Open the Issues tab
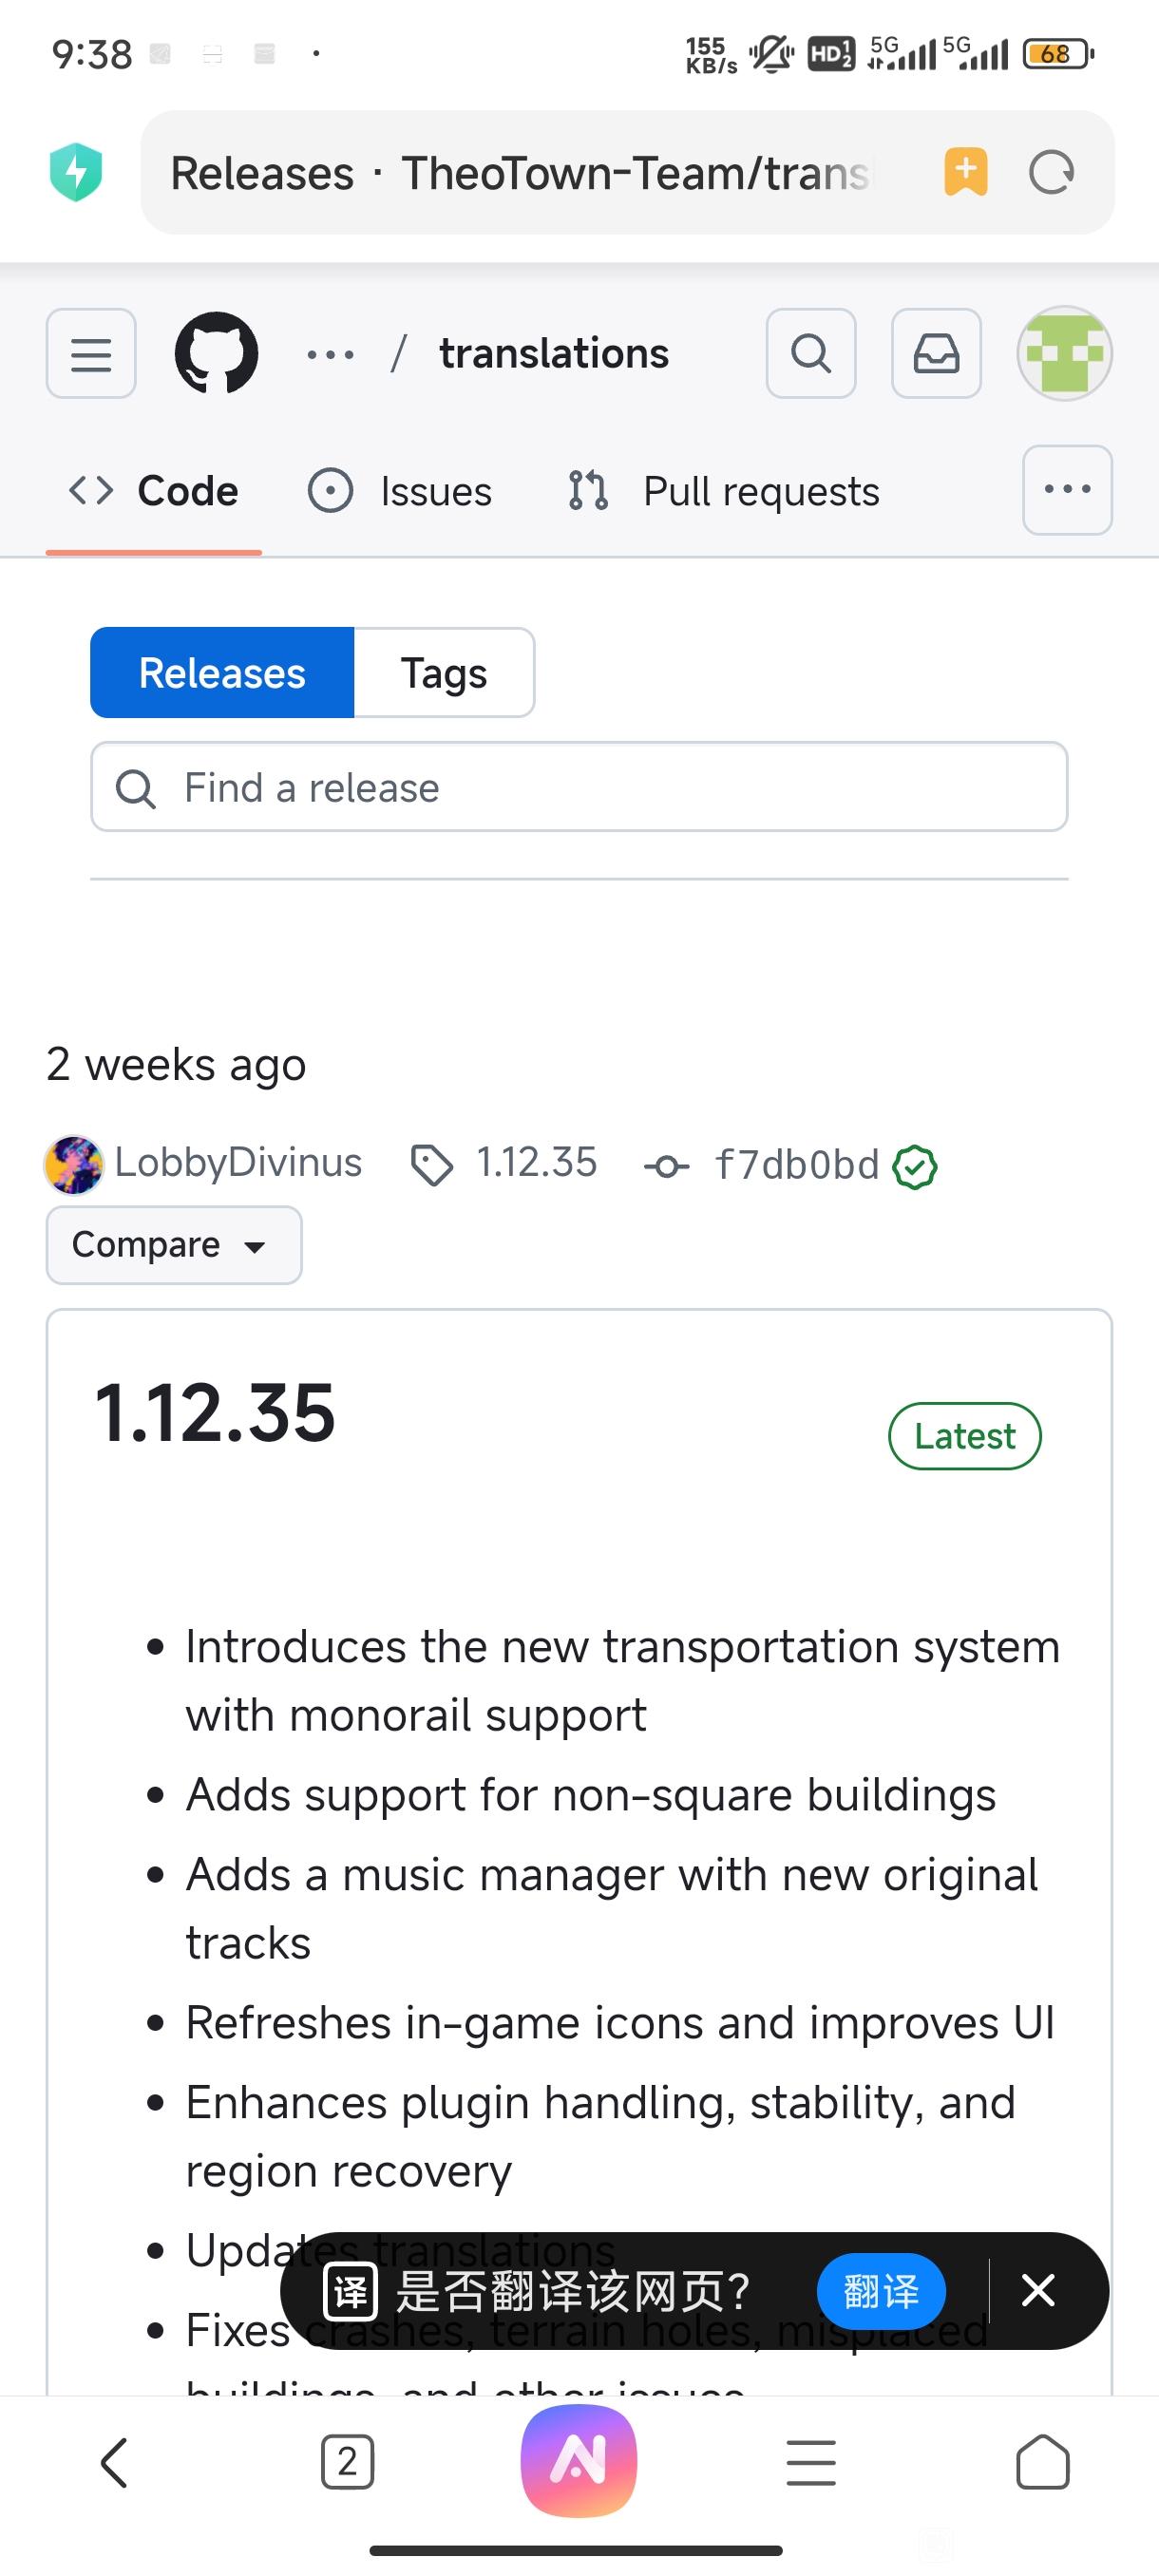Image resolution: width=1159 pixels, height=2576 pixels. pos(400,491)
